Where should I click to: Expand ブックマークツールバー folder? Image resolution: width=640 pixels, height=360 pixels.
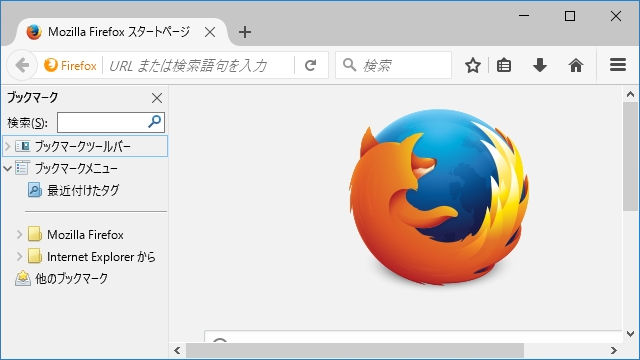click(x=7, y=146)
